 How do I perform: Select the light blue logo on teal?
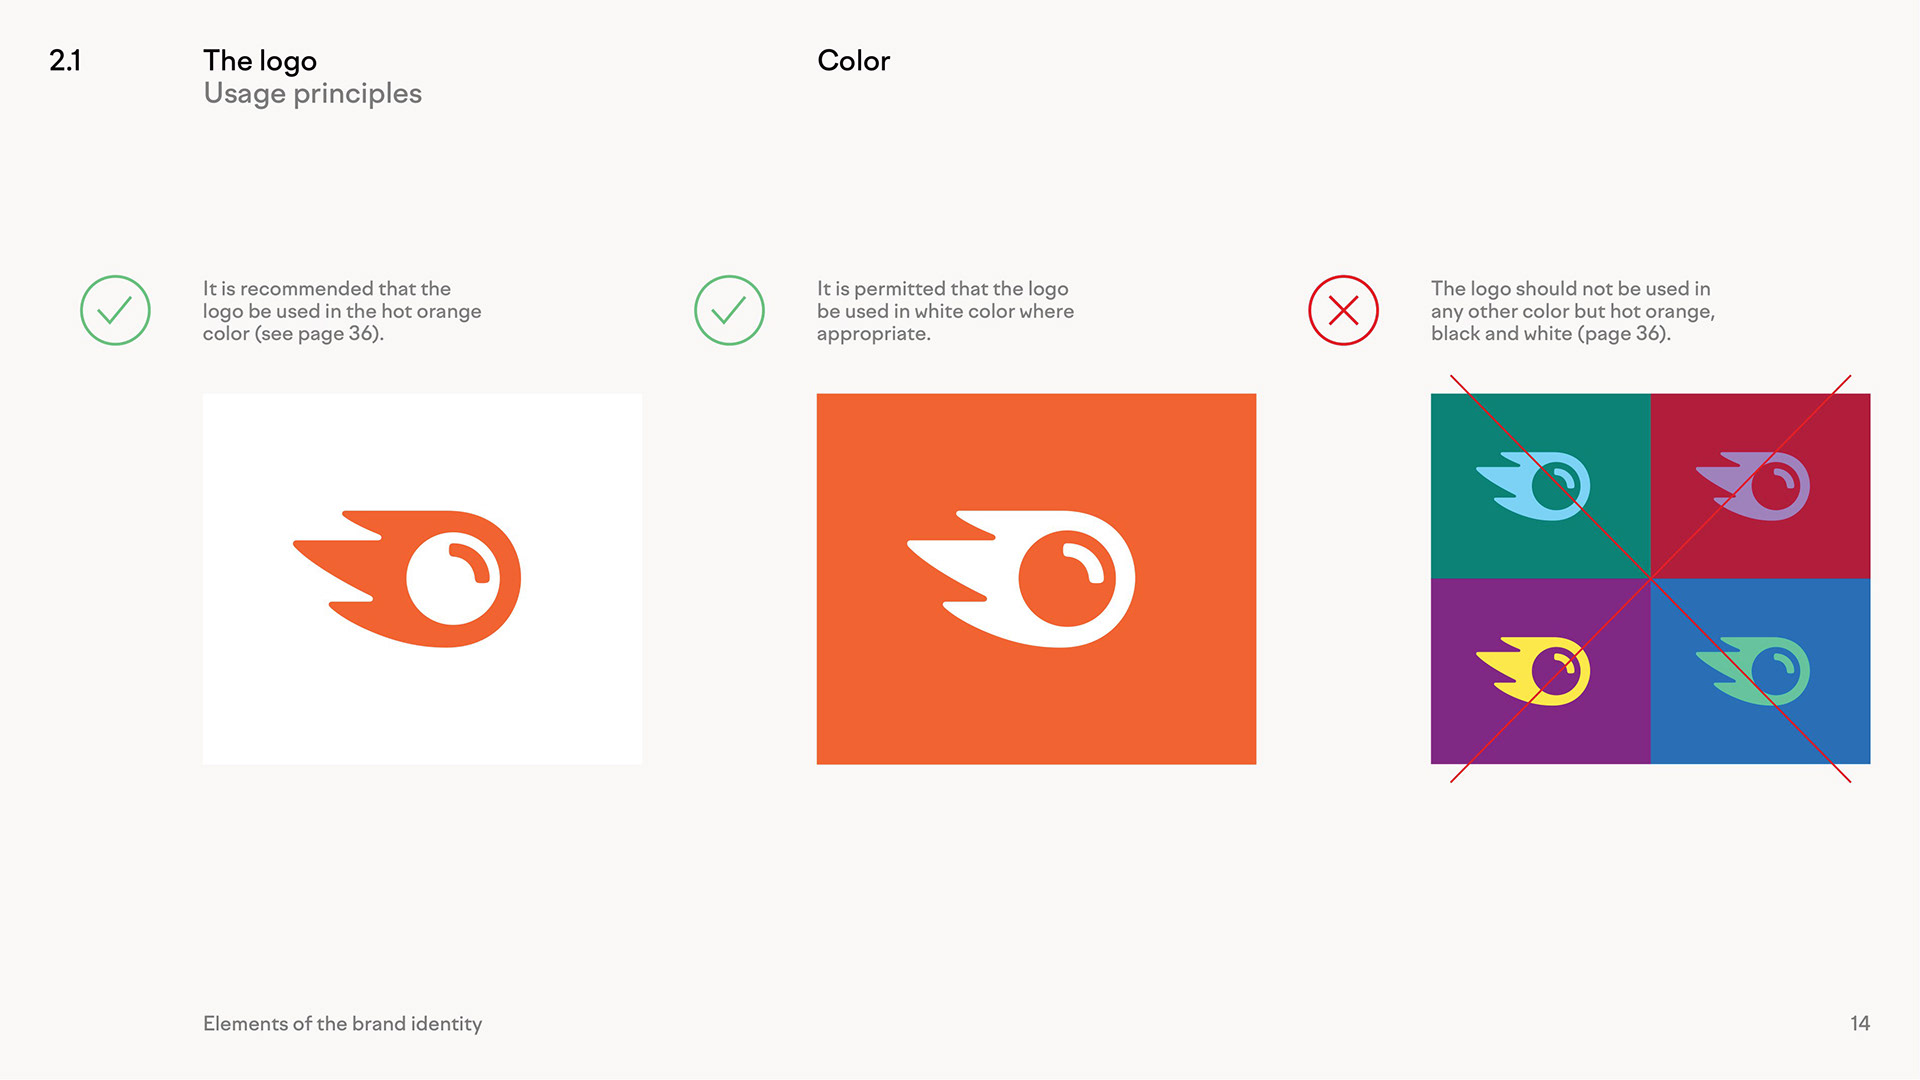(x=1533, y=486)
